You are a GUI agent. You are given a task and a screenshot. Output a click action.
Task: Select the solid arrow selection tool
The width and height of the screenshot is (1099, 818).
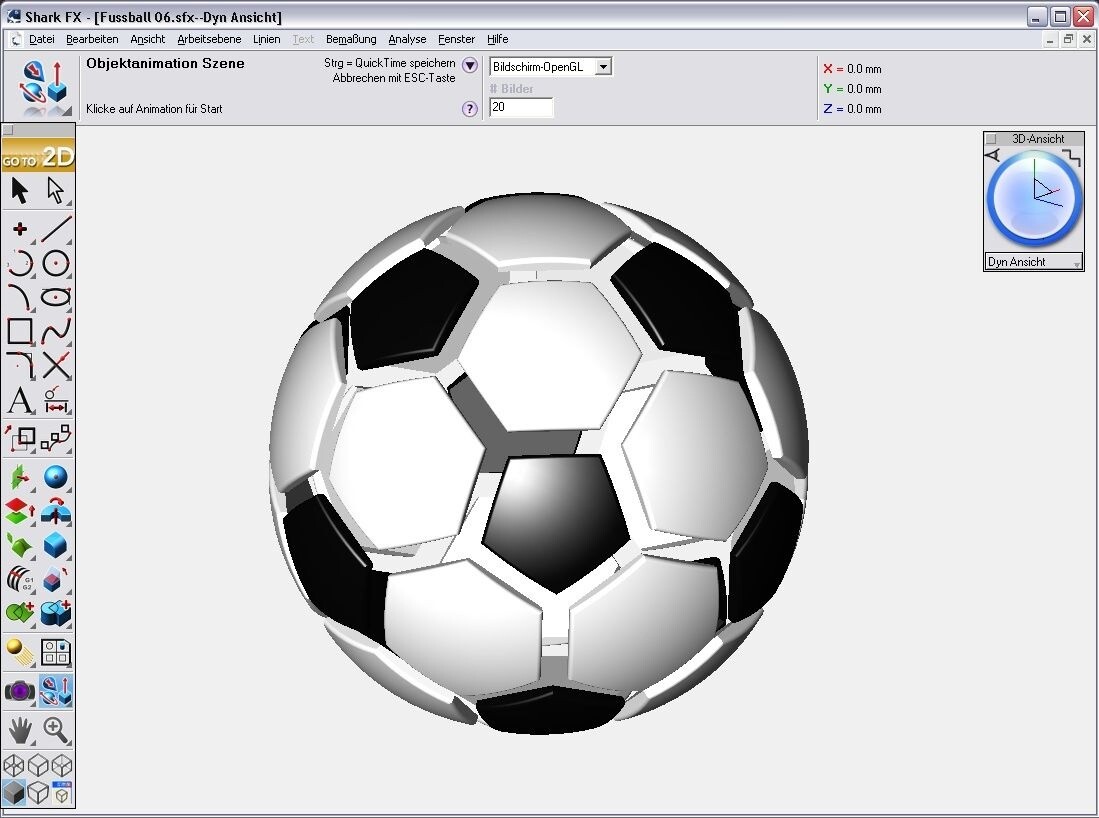[x=20, y=191]
